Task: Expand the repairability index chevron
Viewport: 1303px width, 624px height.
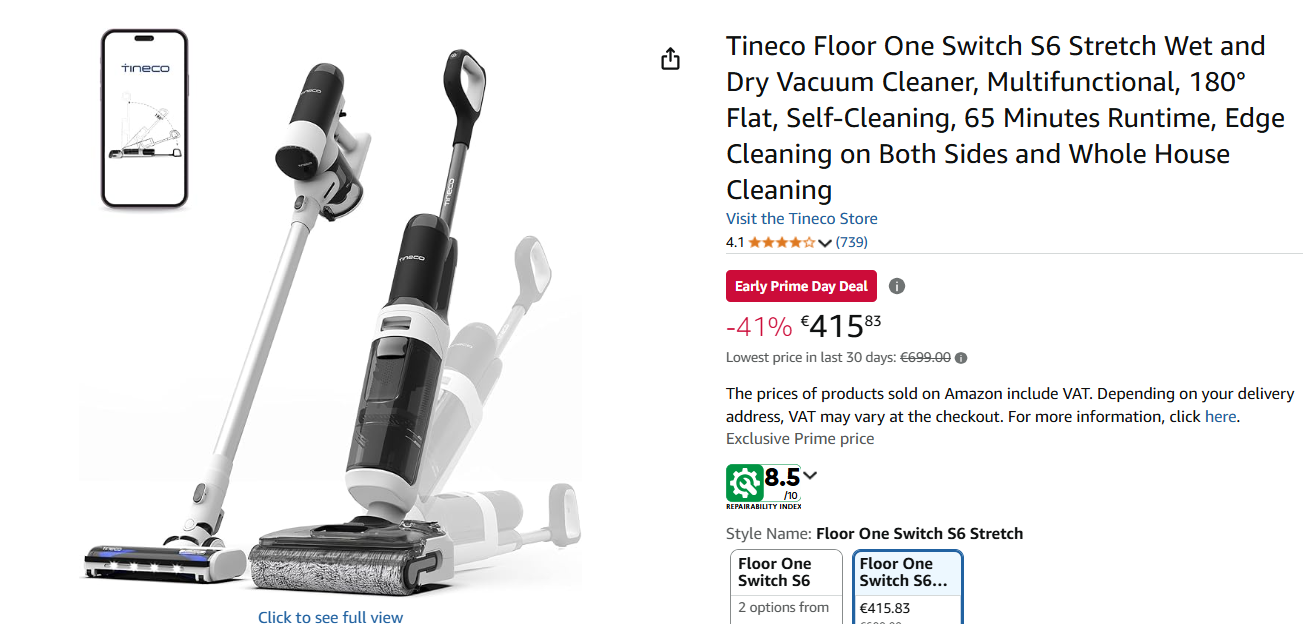Action: (810, 475)
